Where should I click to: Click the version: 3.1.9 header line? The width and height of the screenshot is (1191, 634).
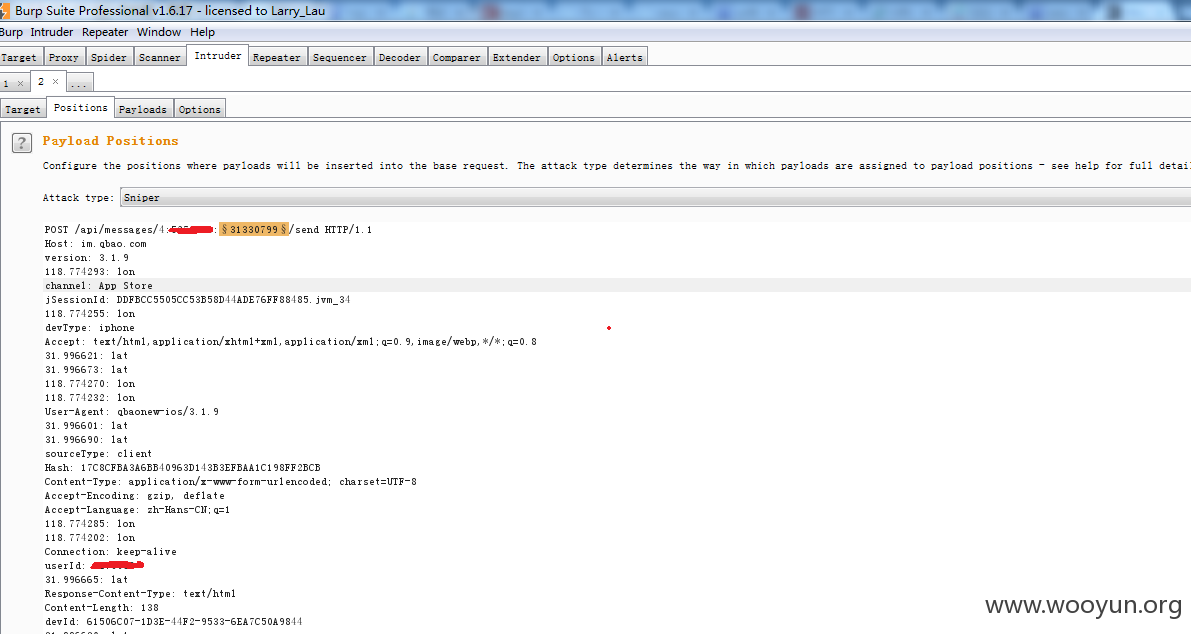point(87,257)
